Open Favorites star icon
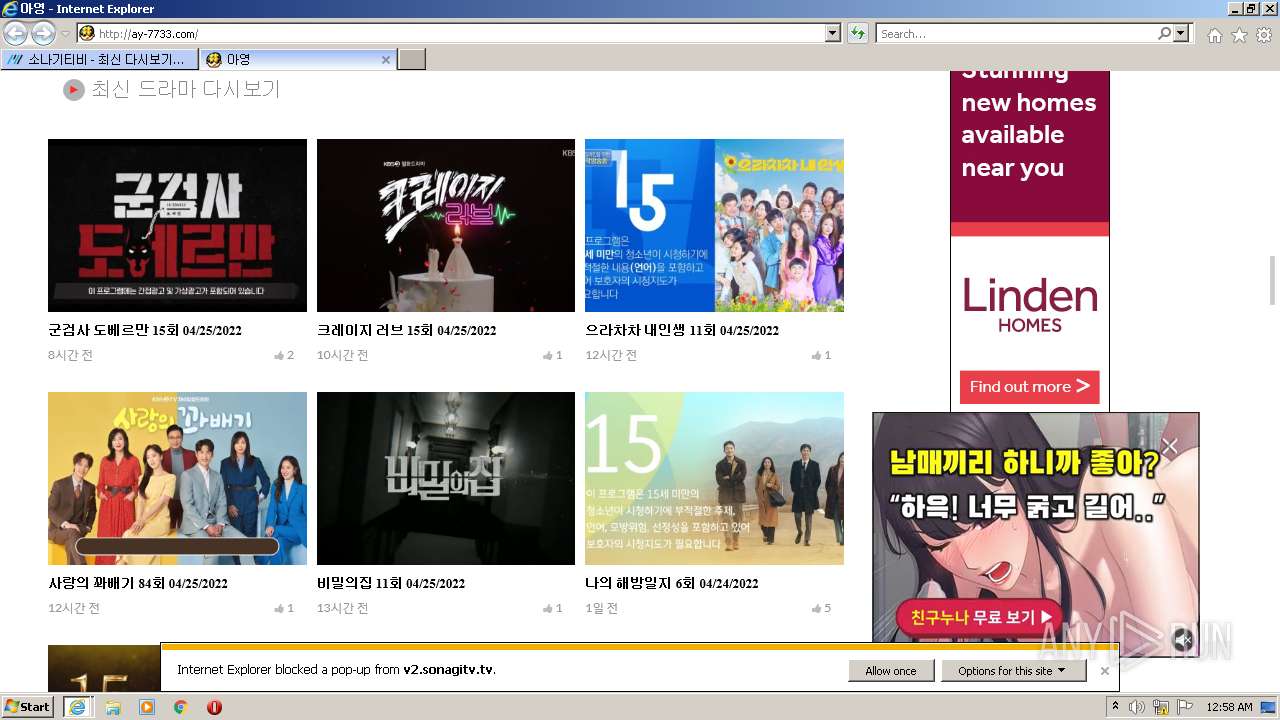The image size is (1280, 720). pyautogui.click(x=1239, y=35)
